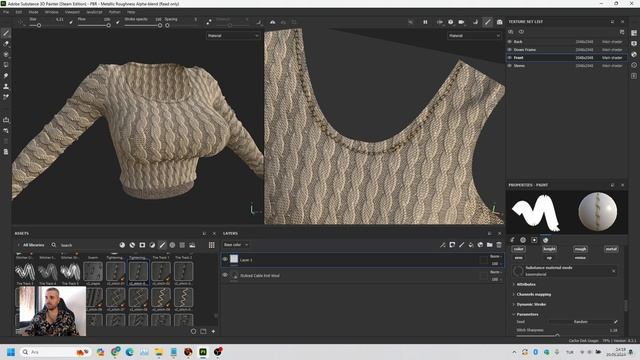The width and height of the screenshot is (640, 360).
Task: Add a fill layer via Layers bucket icon
Action: click(471, 245)
